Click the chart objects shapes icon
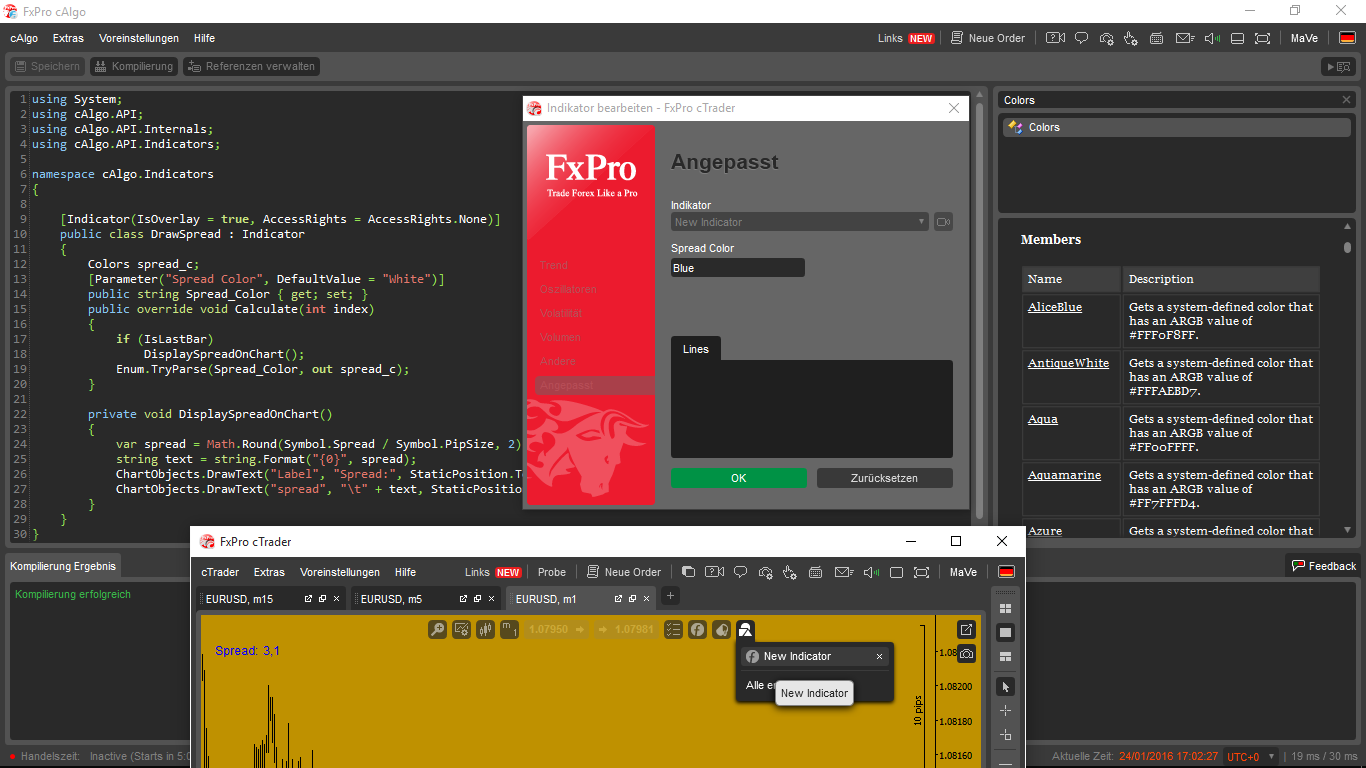Screen dimensions: 1366x768 [x=745, y=630]
